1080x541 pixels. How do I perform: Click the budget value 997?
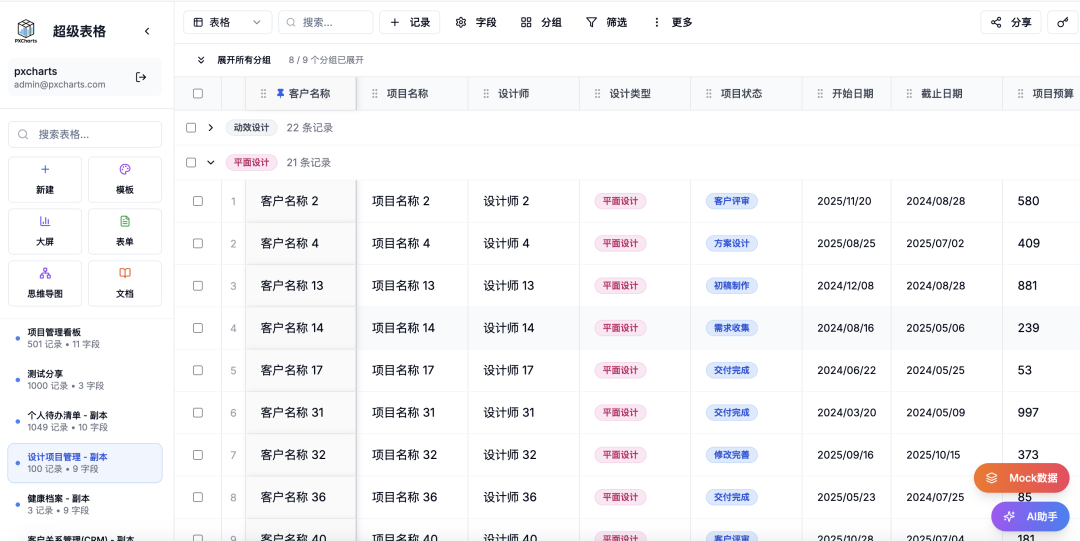click(1028, 412)
